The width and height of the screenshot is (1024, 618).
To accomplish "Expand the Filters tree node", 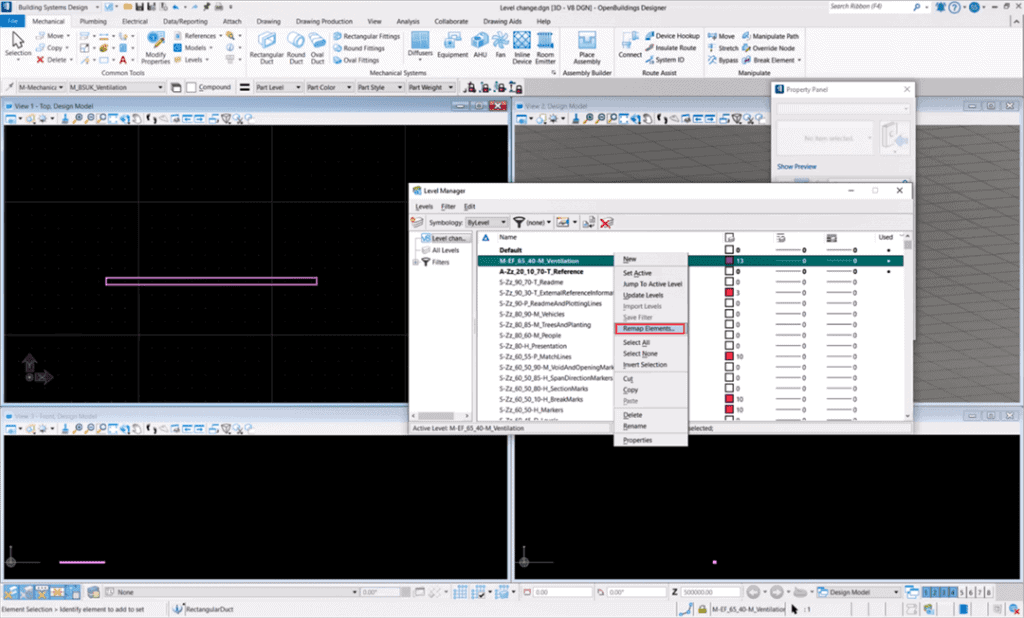I will (x=415, y=262).
